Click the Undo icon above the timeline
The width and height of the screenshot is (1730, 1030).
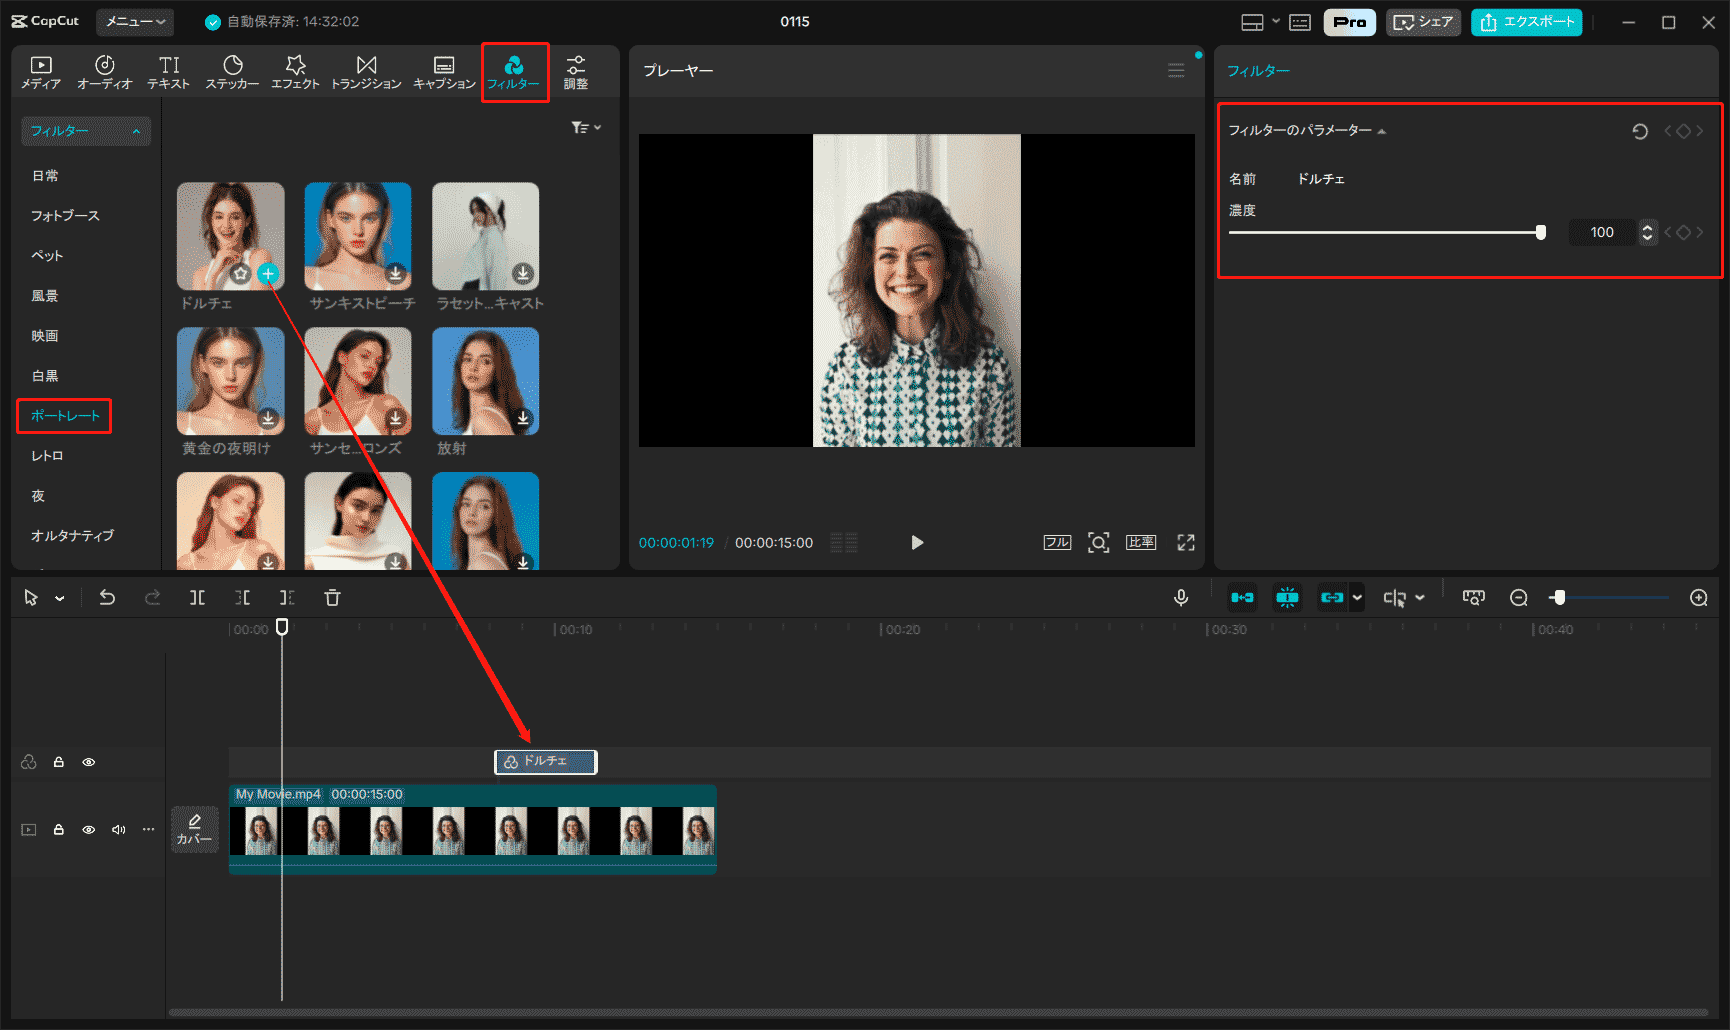click(107, 597)
